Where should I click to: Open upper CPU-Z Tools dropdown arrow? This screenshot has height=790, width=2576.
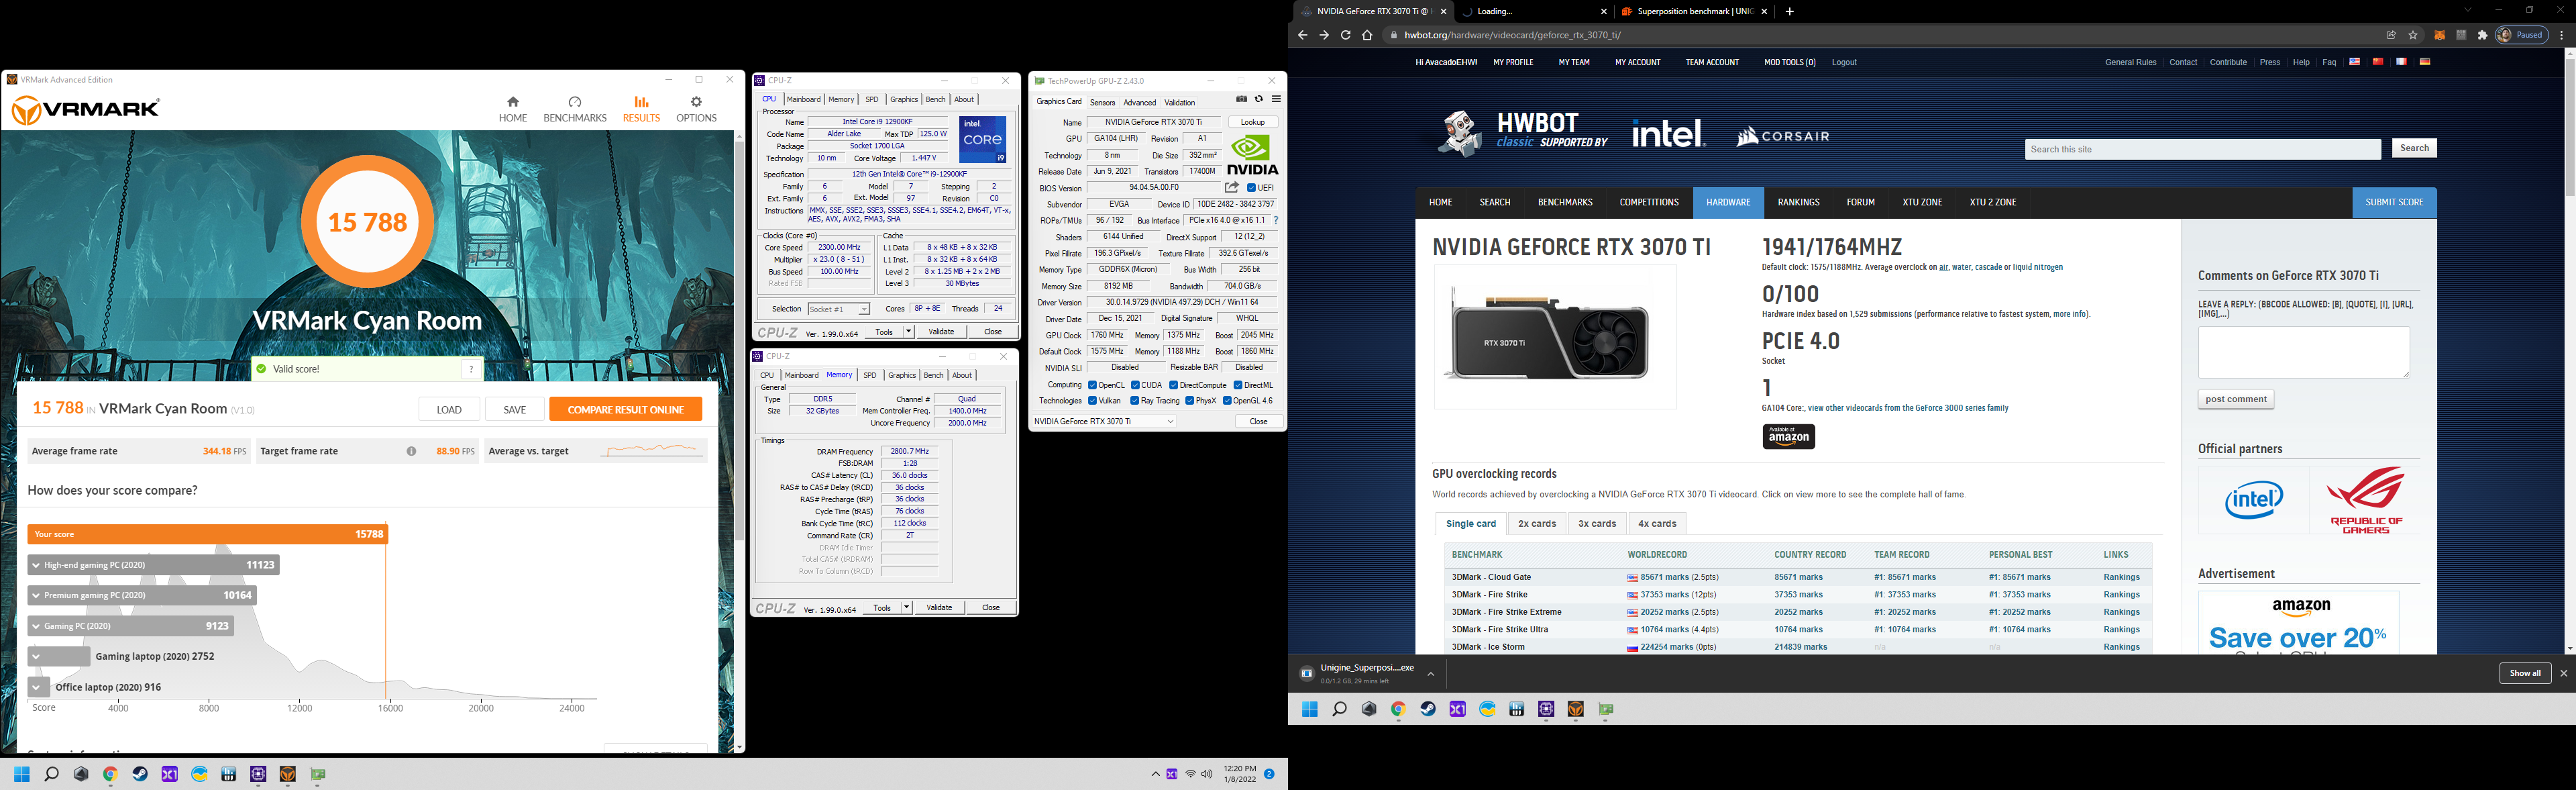(x=908, y=332)
